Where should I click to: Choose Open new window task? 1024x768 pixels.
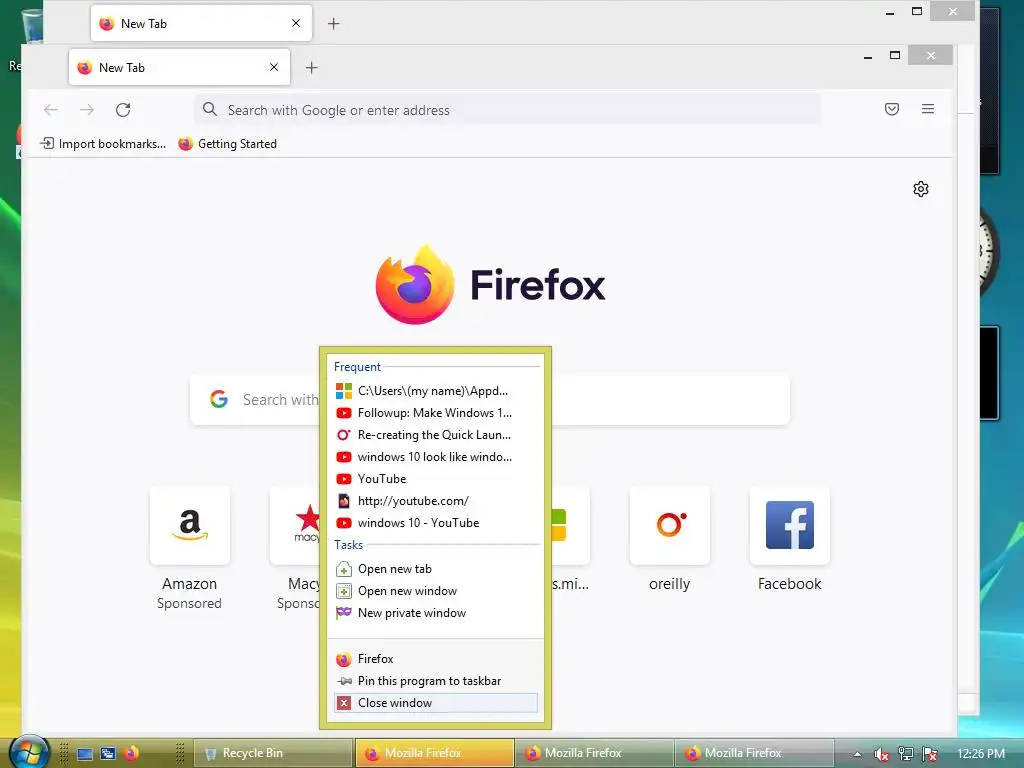[x=436, y=591]
